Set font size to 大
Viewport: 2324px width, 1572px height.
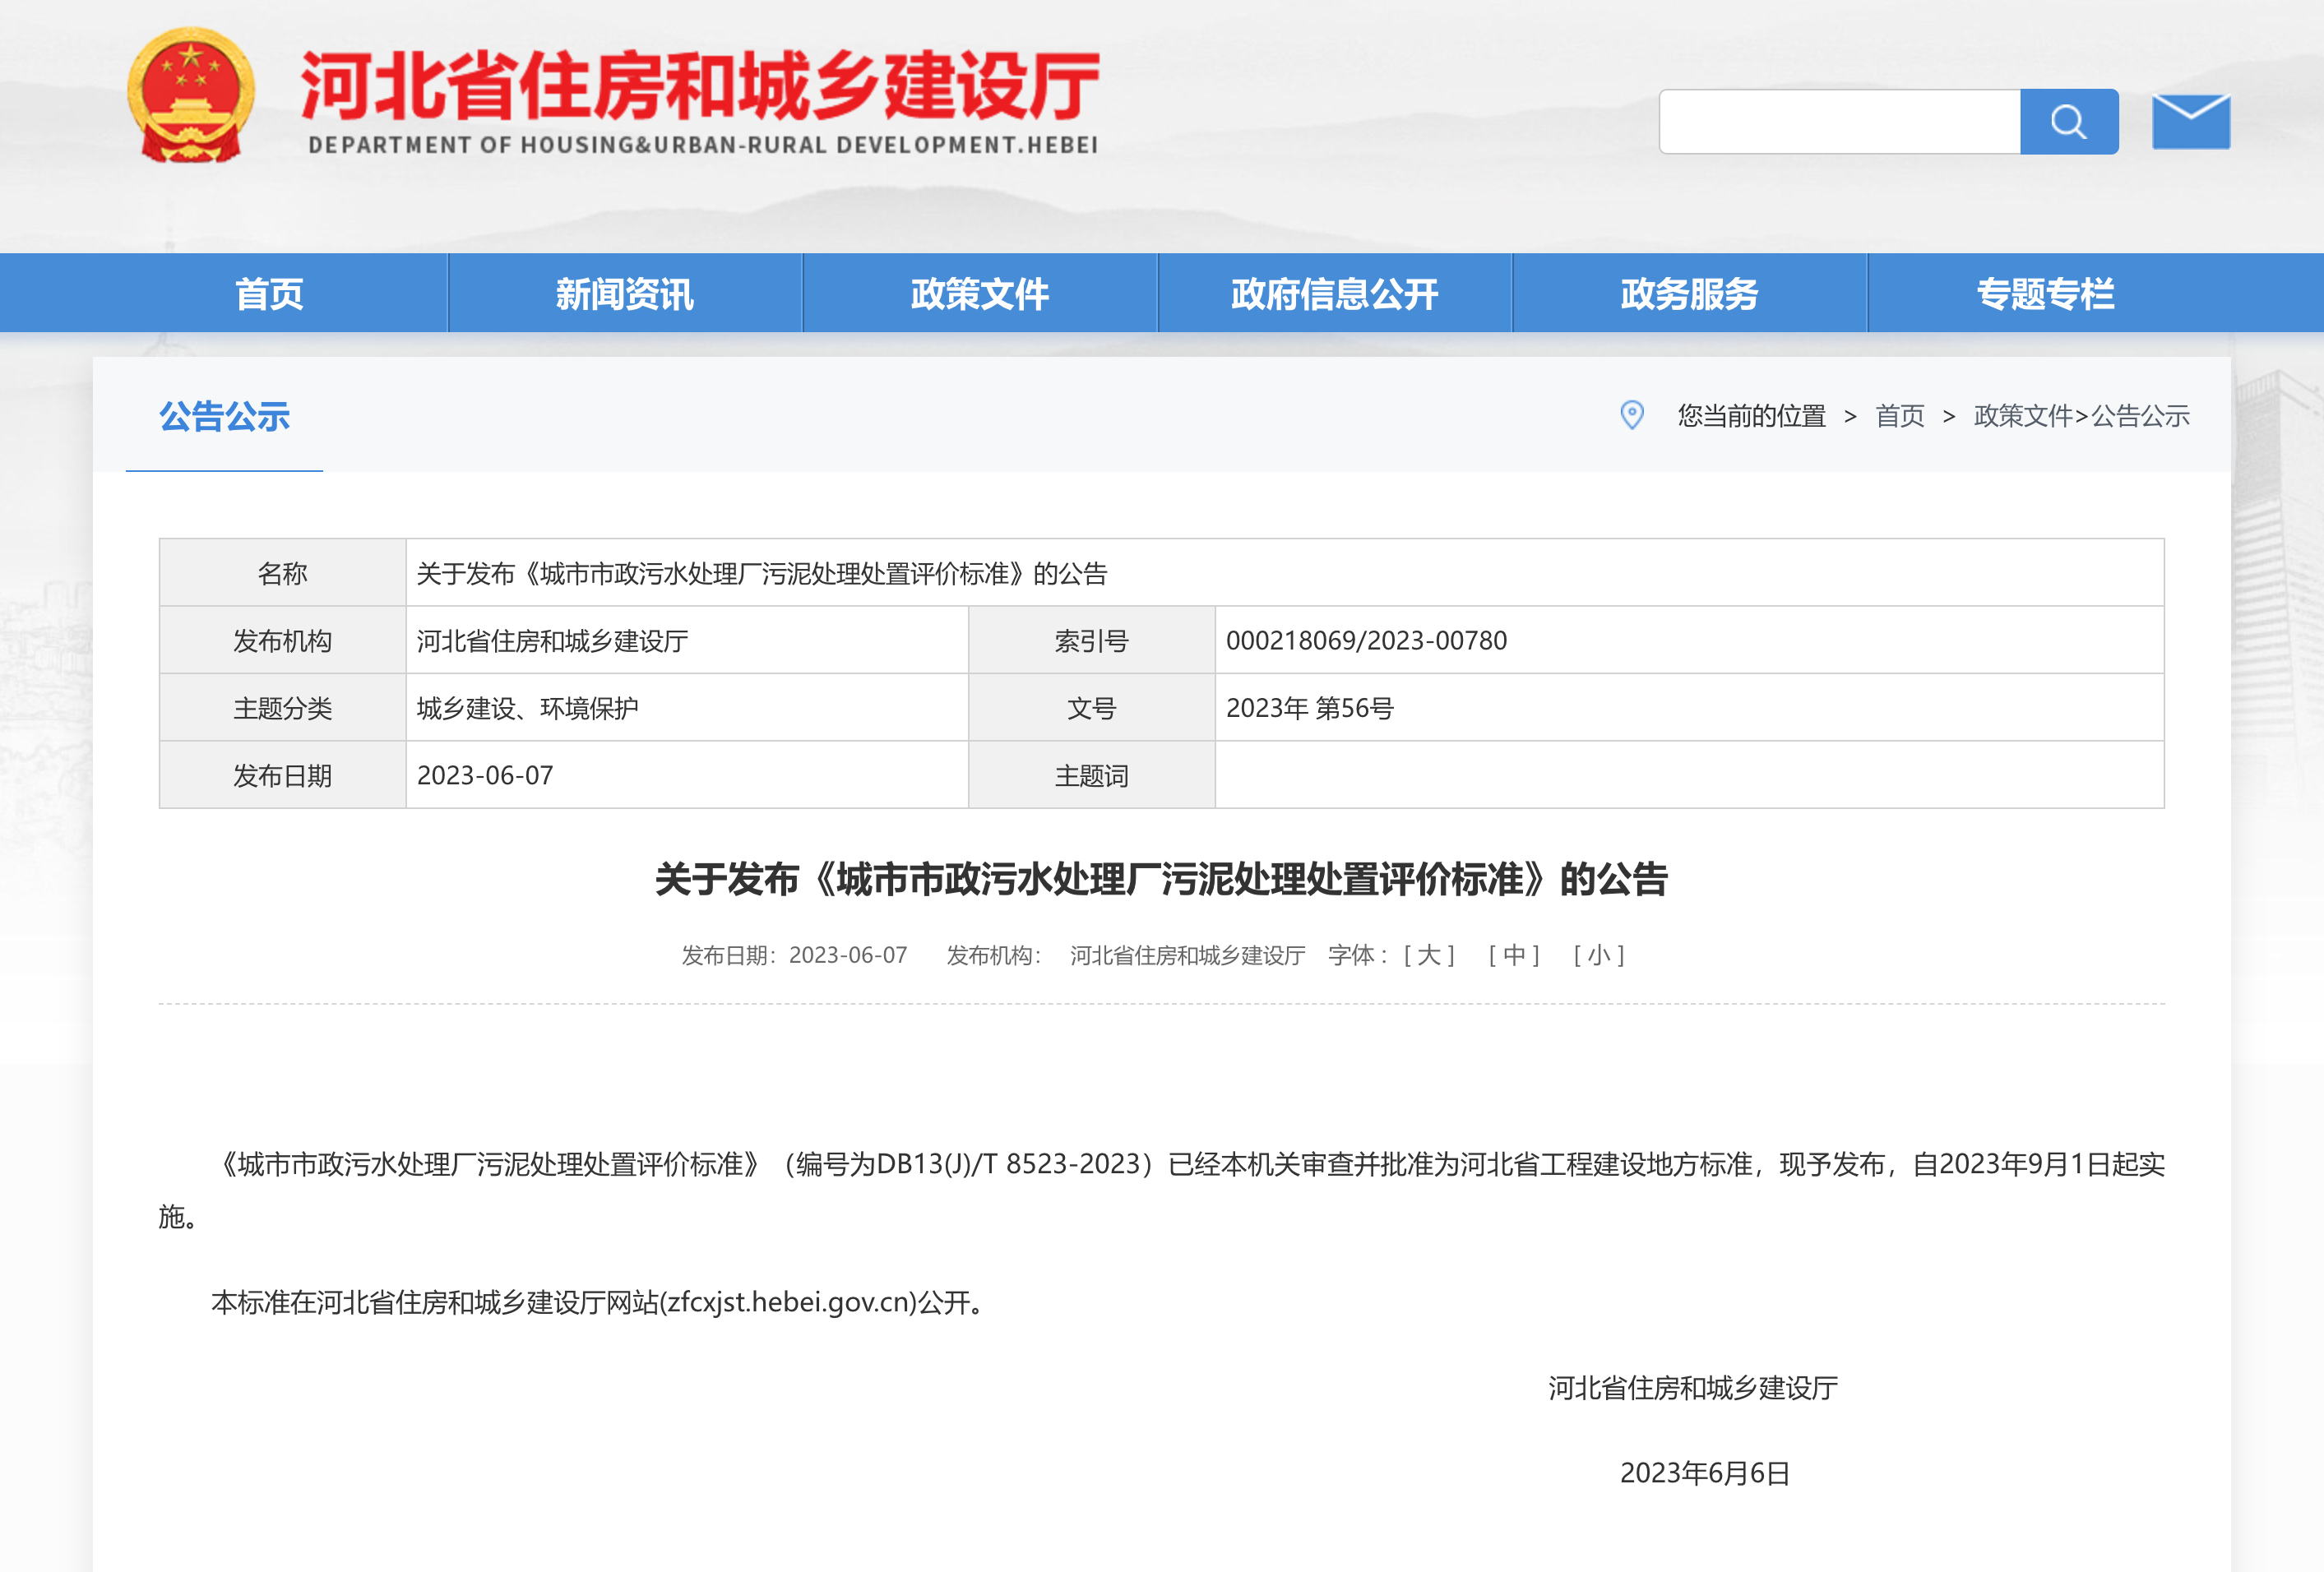[1429, 955]
